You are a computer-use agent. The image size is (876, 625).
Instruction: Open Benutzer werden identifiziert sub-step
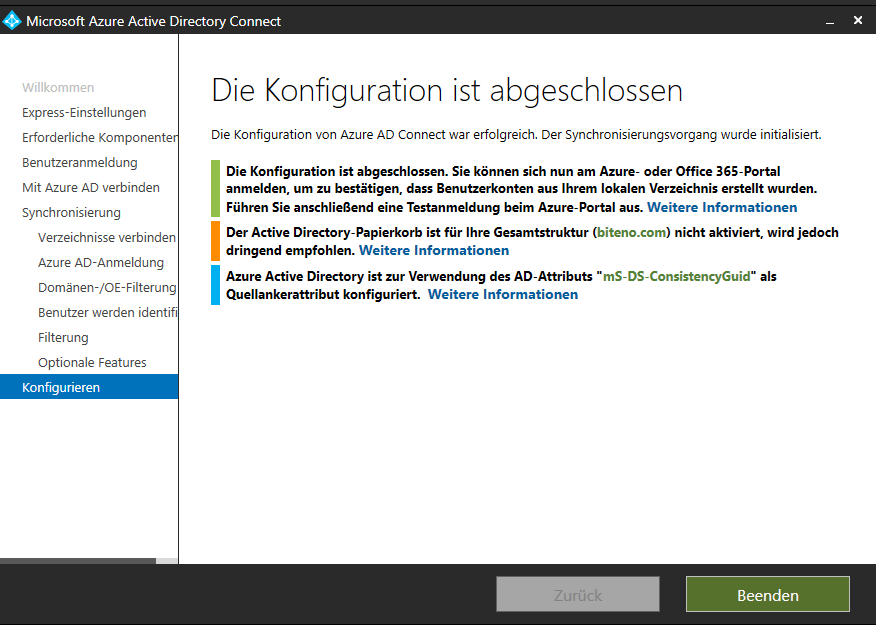(108, 312)
